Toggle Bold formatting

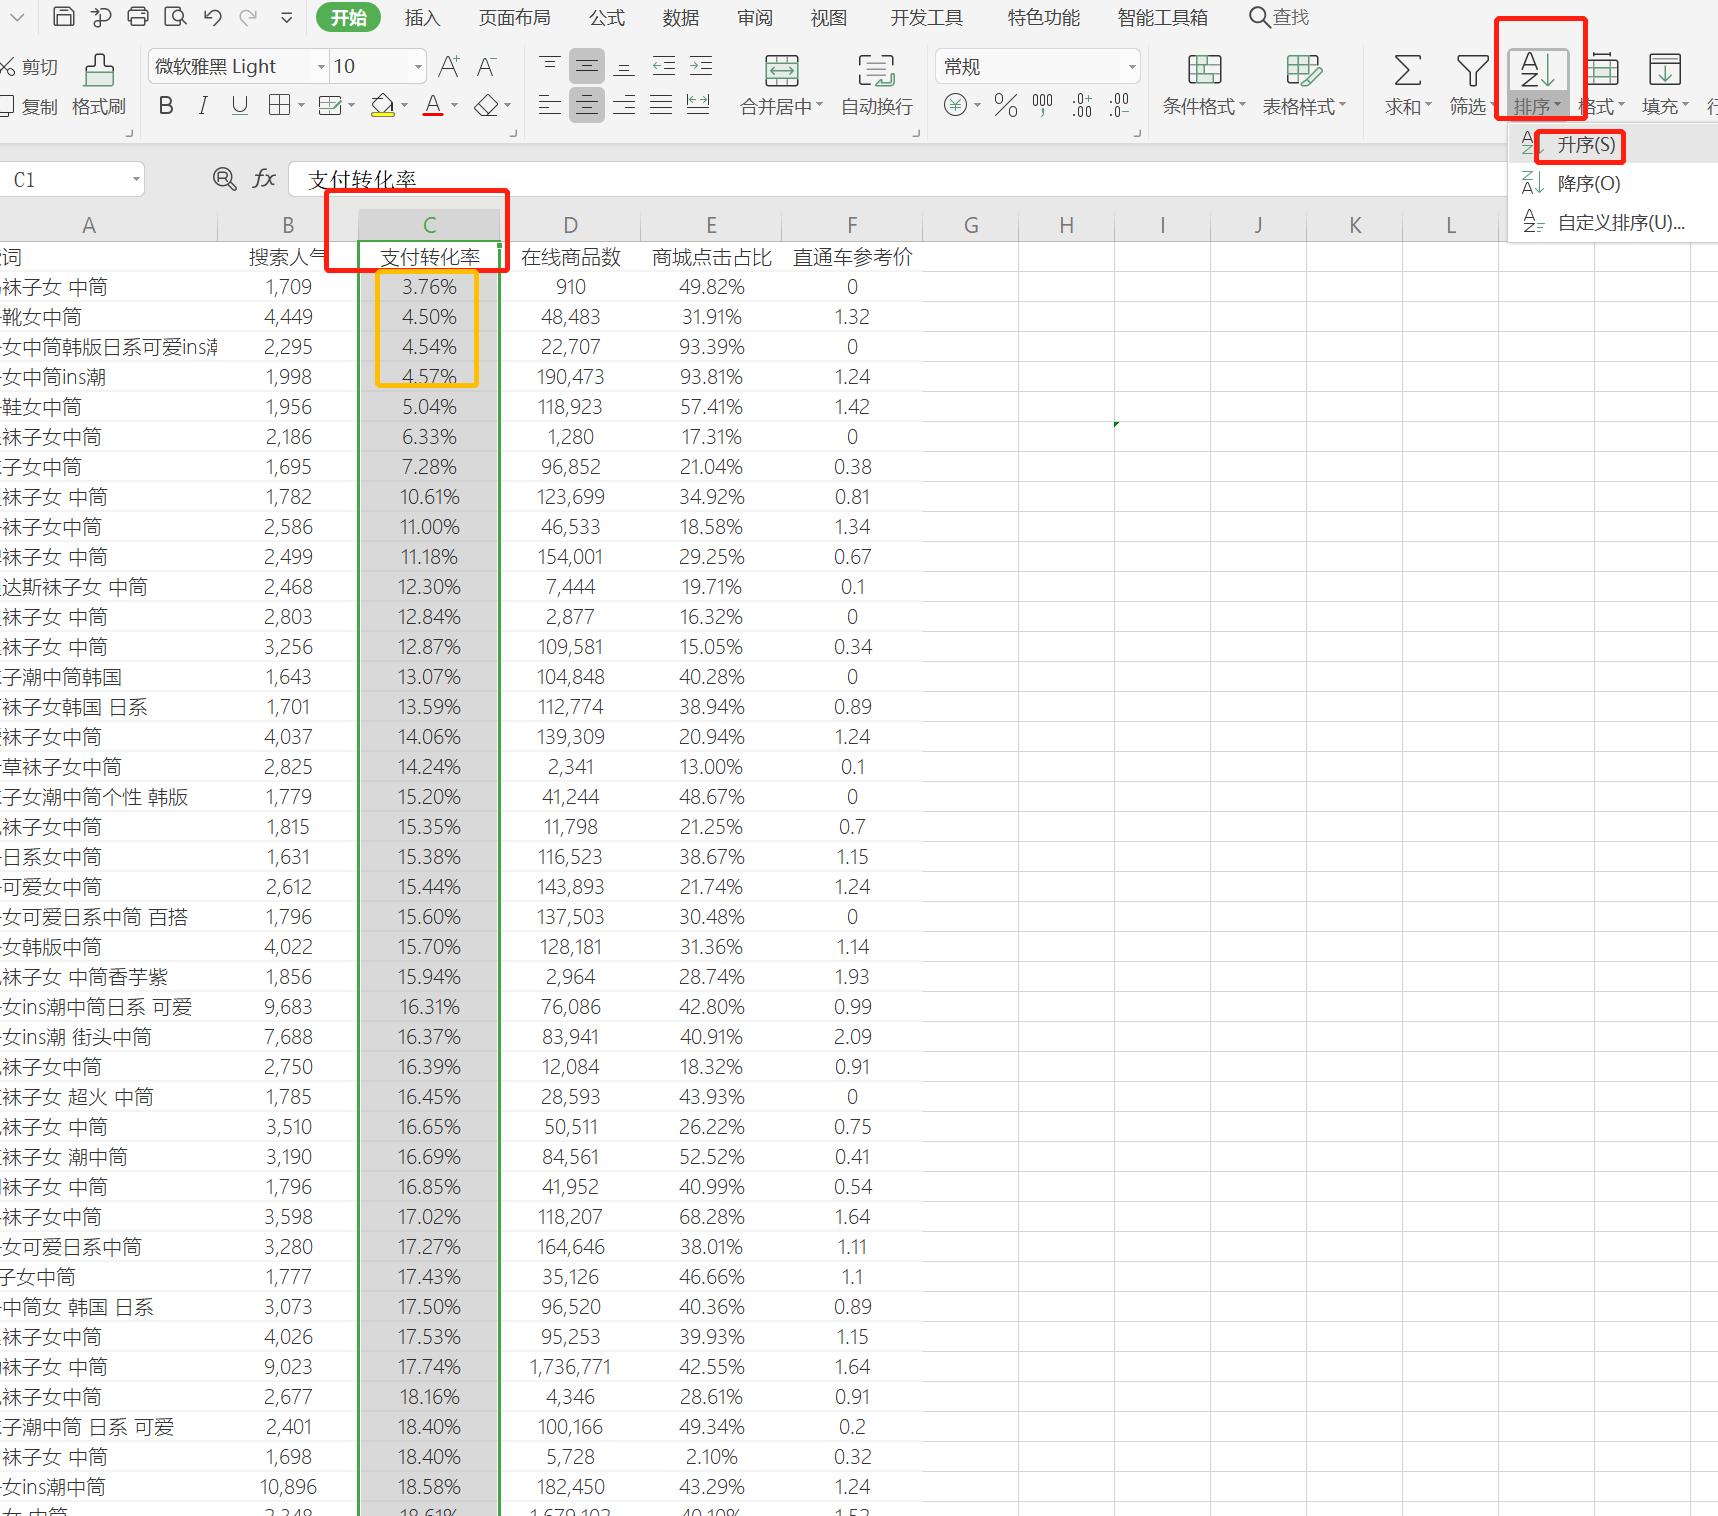(166, 106)
